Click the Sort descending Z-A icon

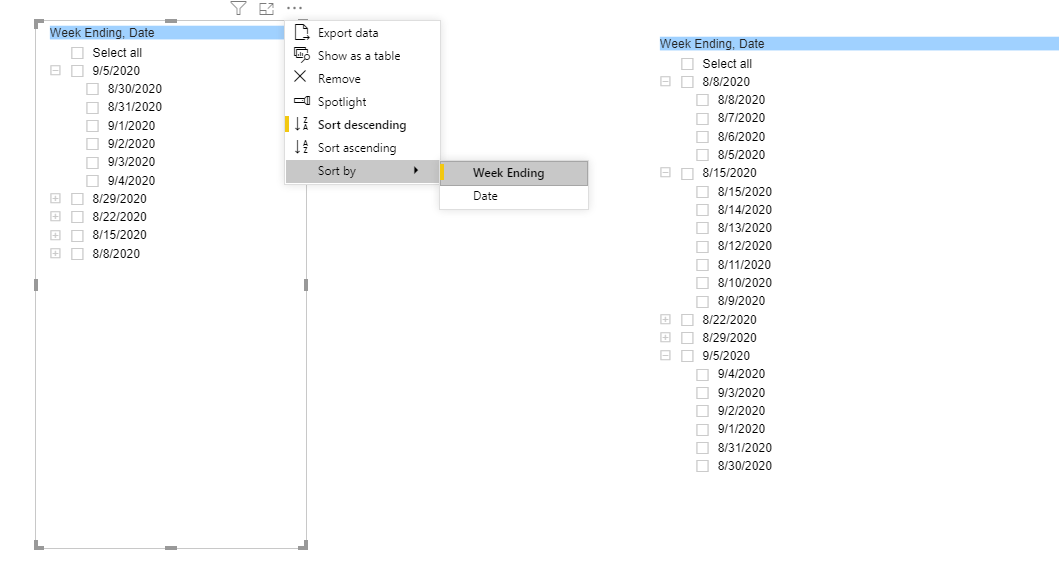(301, 124)
